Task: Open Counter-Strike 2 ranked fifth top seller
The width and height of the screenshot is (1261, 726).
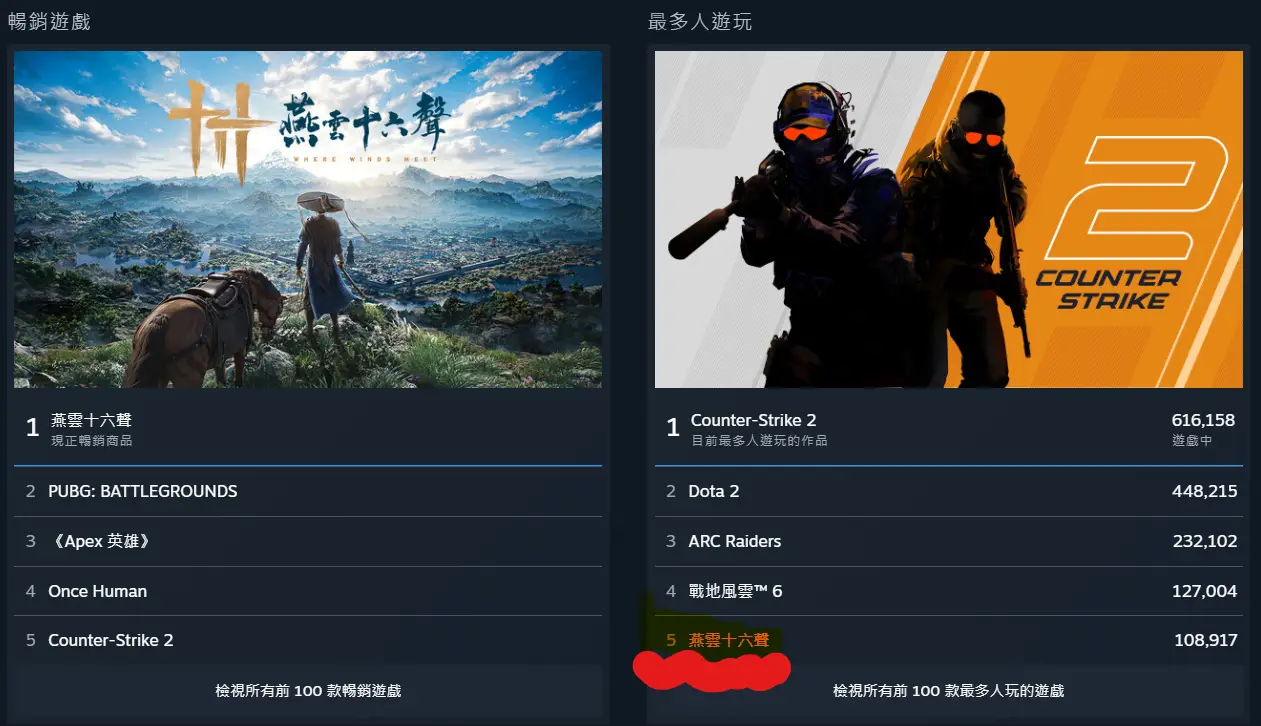Action: (308, 640)
